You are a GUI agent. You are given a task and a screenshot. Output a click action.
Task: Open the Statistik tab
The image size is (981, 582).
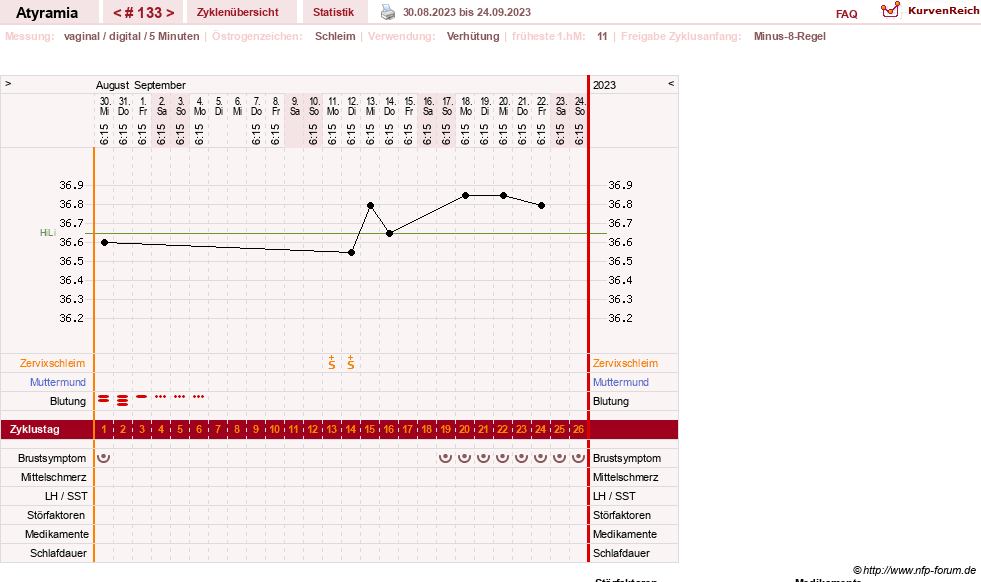pos(333,12)
